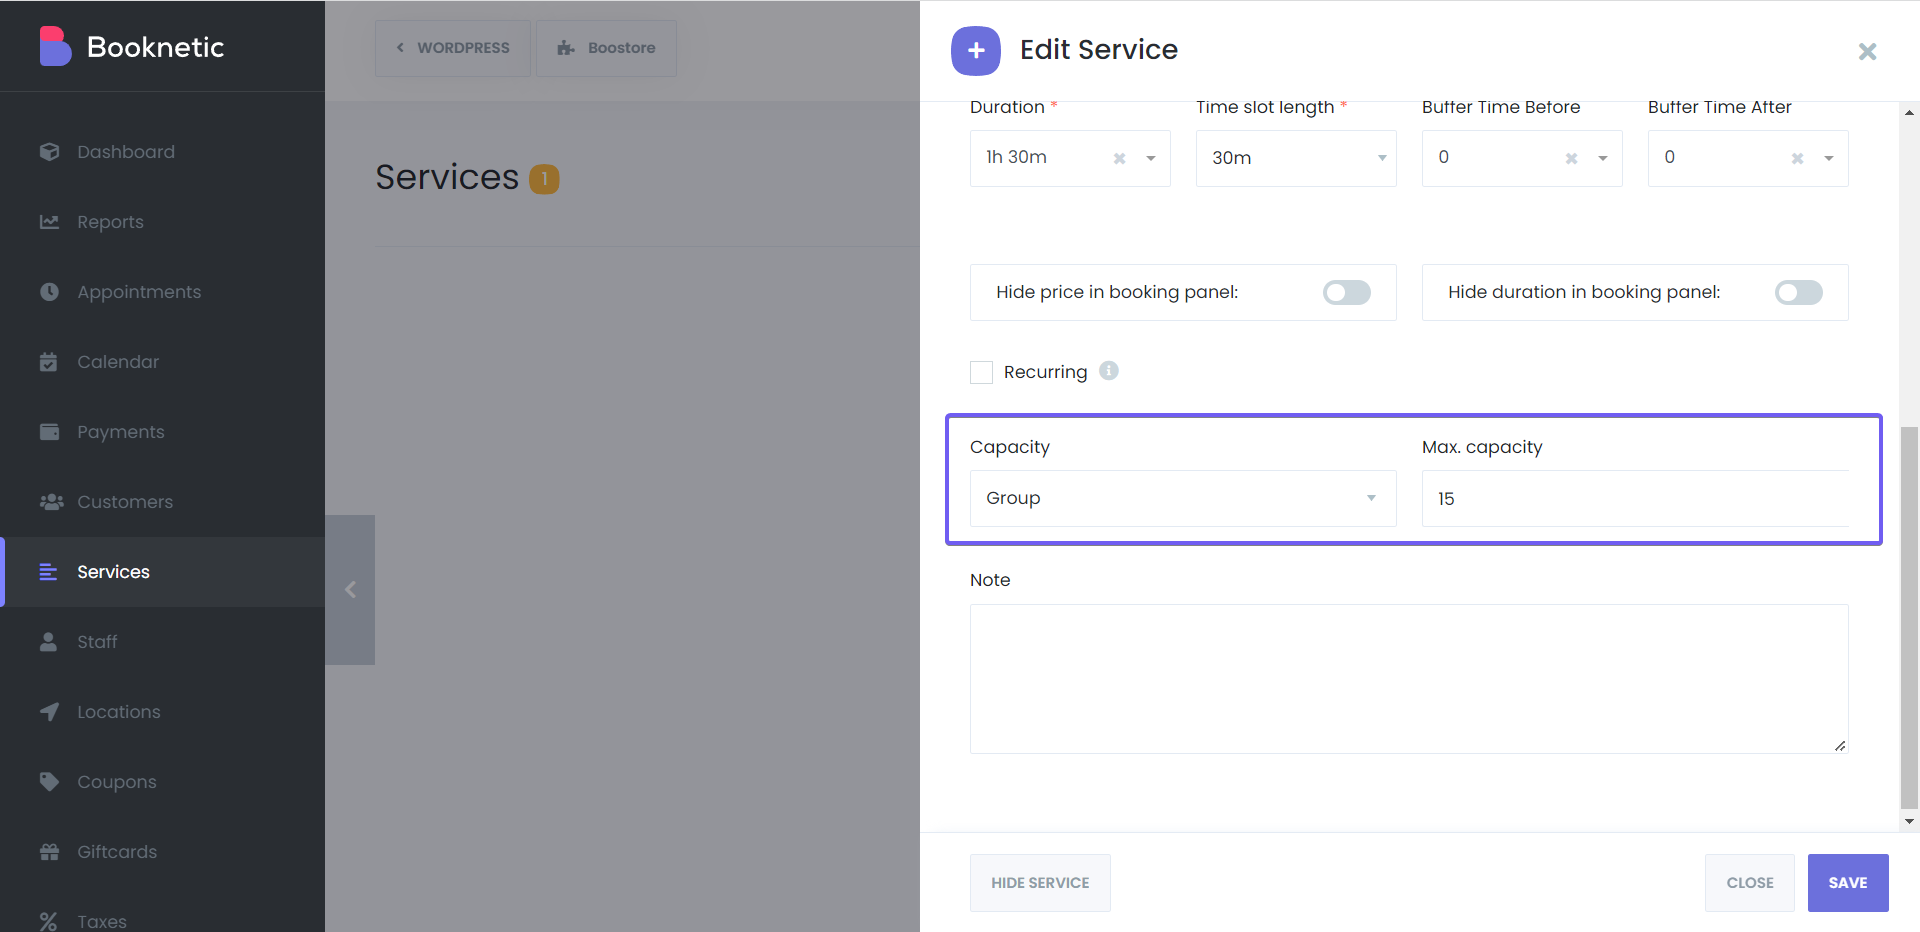Clear the Buffer Time After value
Screen dimensions: 1920x932
(1798, 158)
